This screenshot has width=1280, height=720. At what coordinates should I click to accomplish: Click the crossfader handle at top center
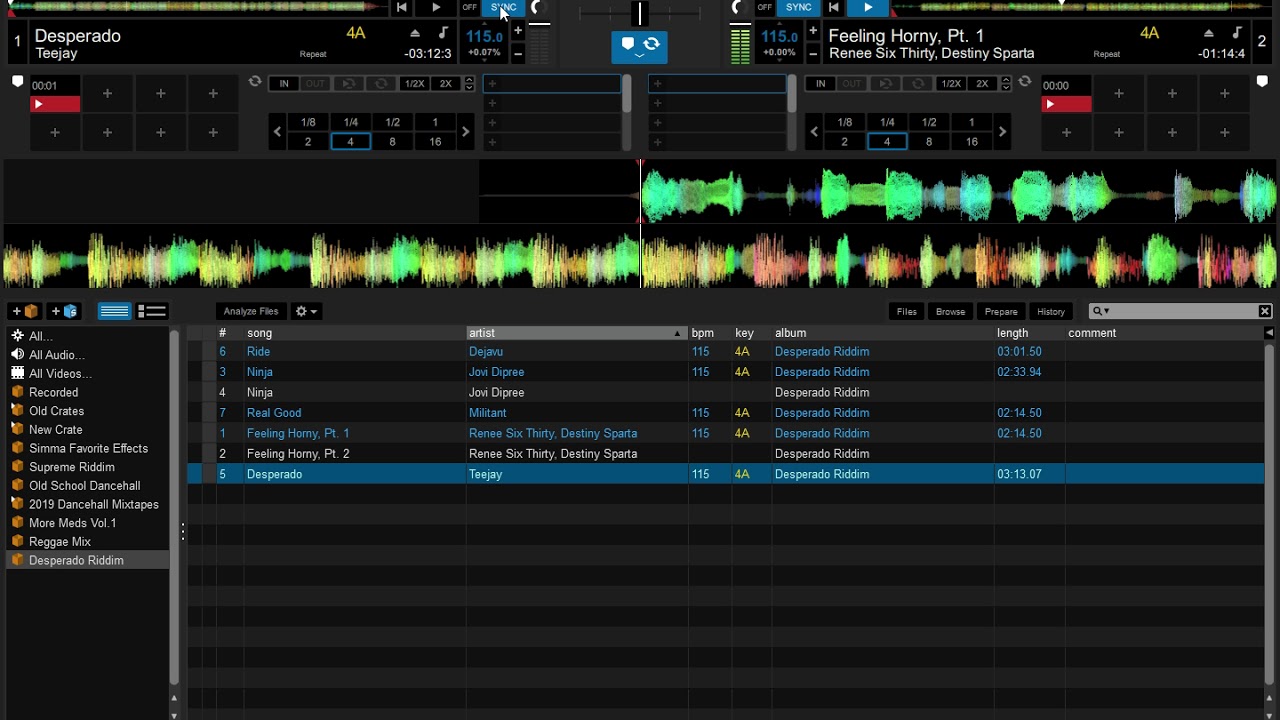[640, 13]
